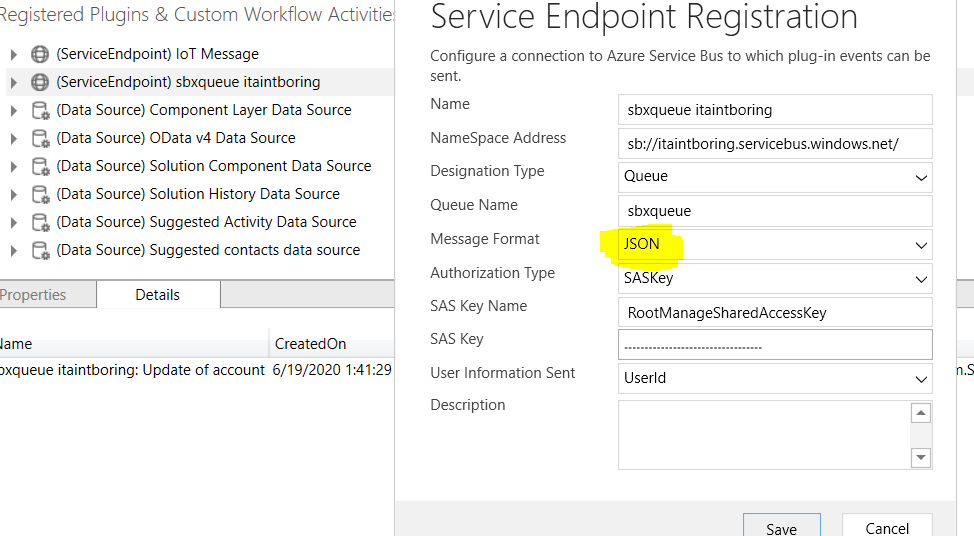Click the sbxqueue itaintboring service endpoint globe icon
This screenshot has height=536, width=974.
[40, 82]
